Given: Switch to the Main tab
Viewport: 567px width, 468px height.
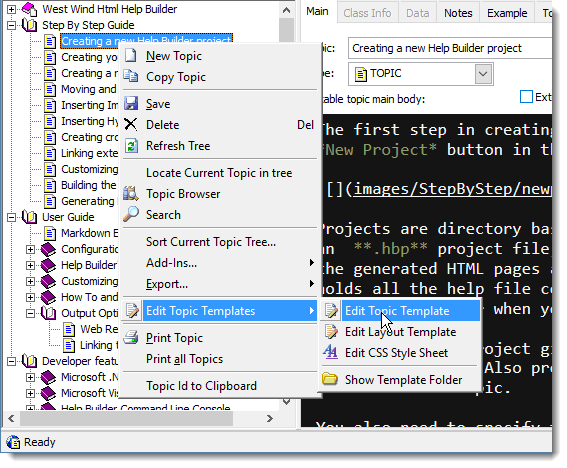Looking at the screenshot, I should 317,12.
